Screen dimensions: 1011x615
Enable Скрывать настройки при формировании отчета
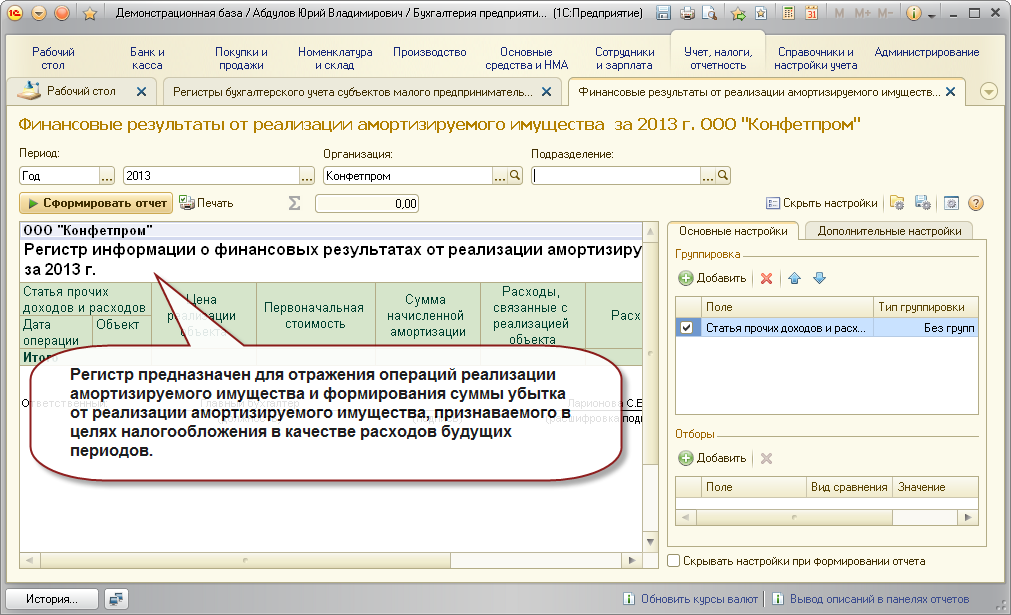click(673, 561)
